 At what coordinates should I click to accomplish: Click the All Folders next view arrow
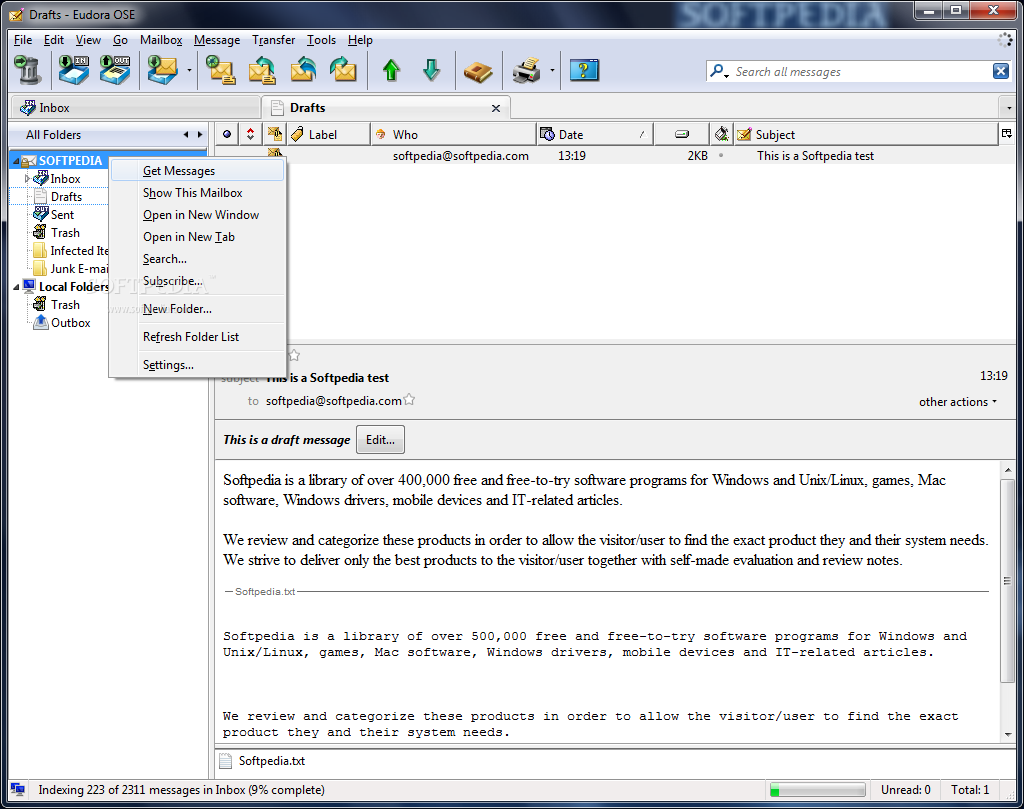point(200,135)
